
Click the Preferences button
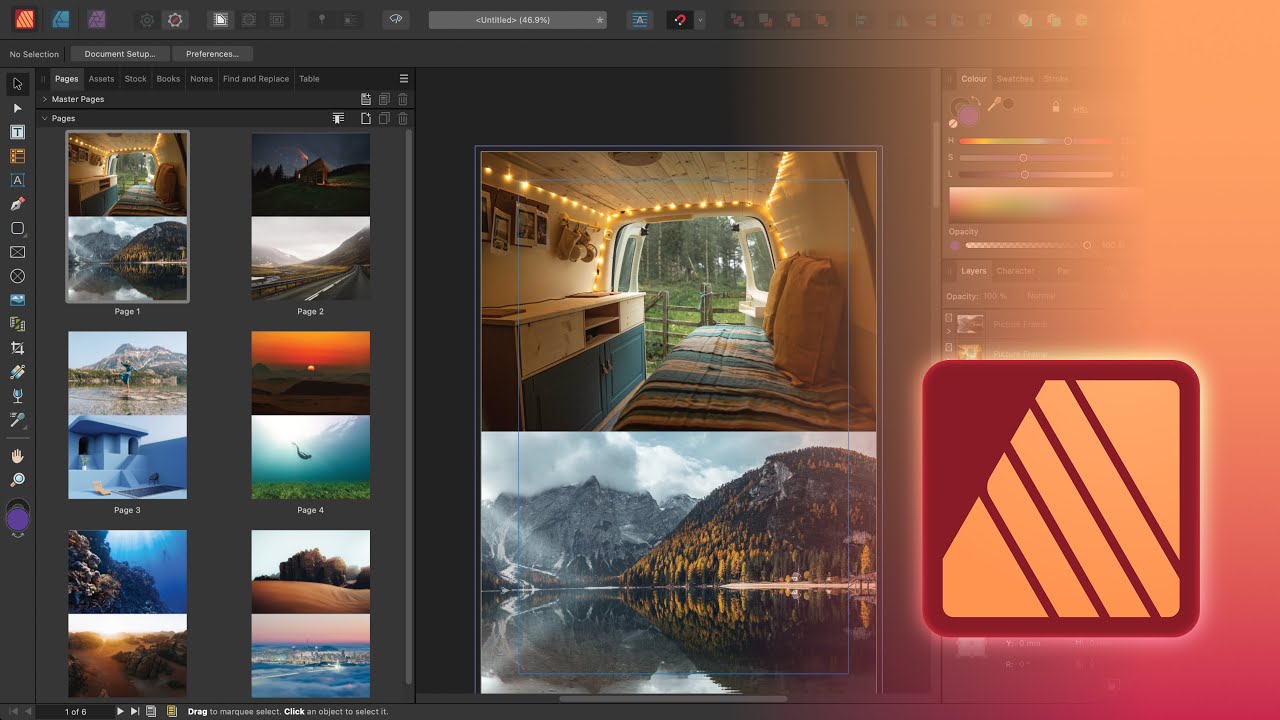coord(212,54)
